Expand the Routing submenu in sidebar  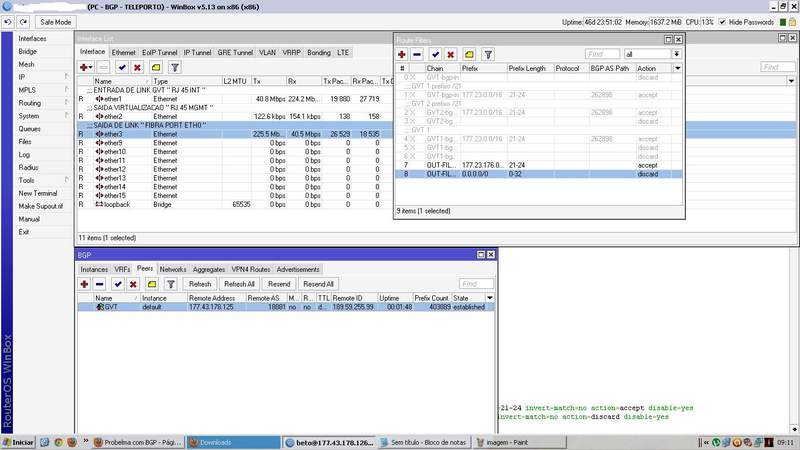(x=30, y=103)
